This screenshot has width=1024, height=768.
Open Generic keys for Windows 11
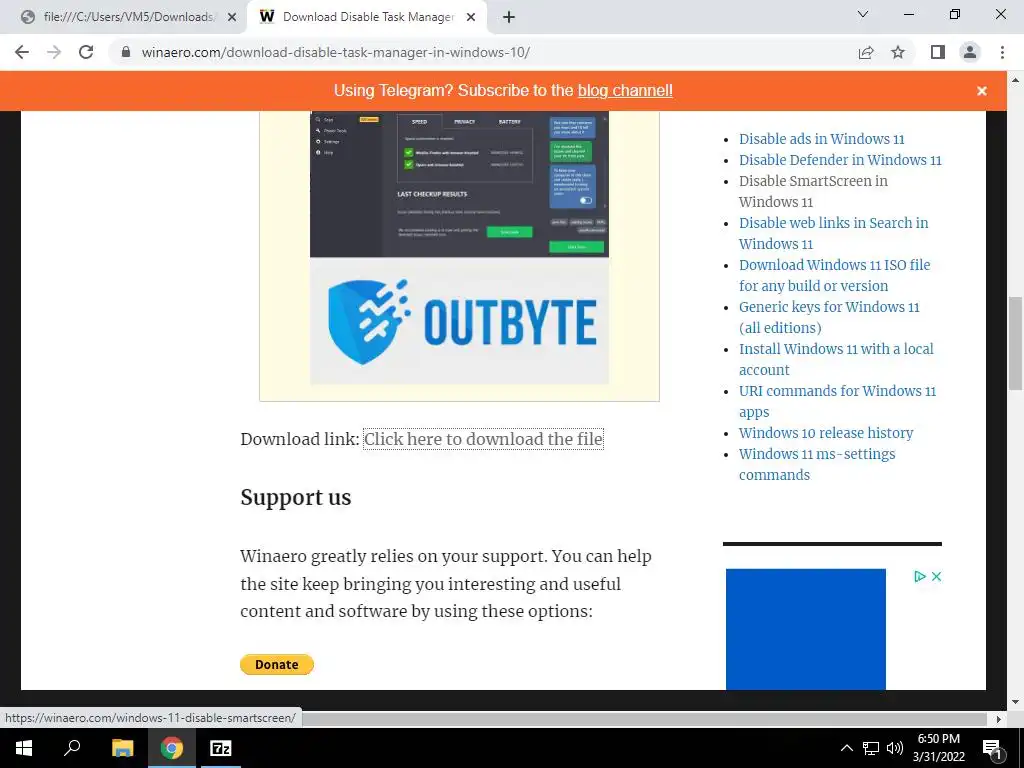(x=829, y=317)
